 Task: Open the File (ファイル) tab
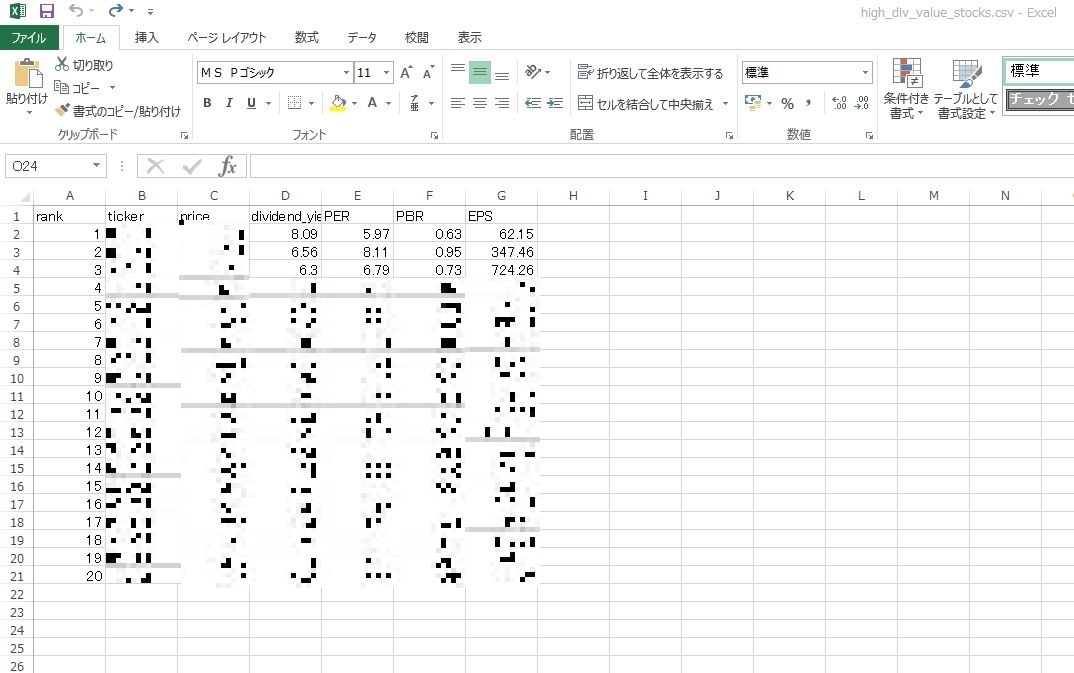click(x=28, y=37)
